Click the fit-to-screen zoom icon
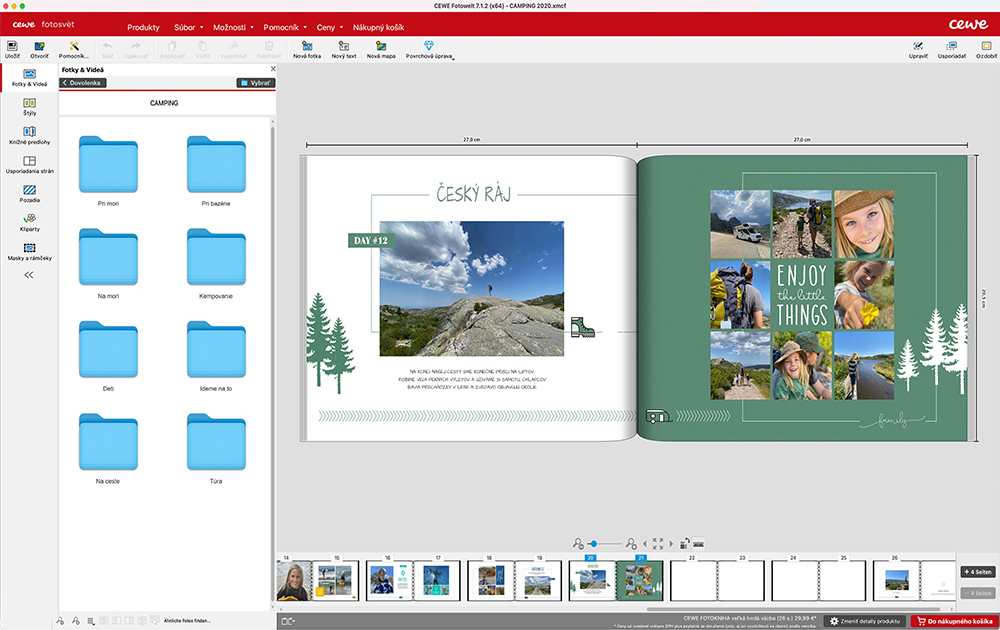Screen dimensions: 1000x630 tap(657, 543)
